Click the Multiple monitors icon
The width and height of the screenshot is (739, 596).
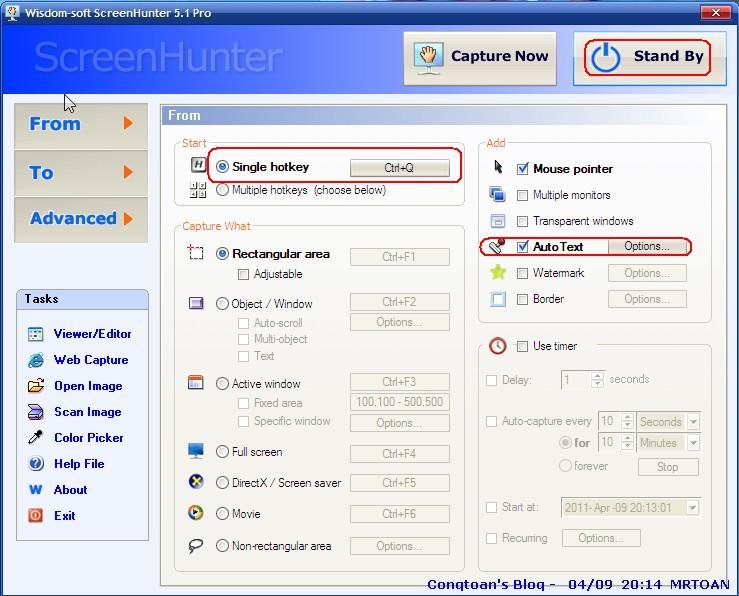tap(497, 194)
